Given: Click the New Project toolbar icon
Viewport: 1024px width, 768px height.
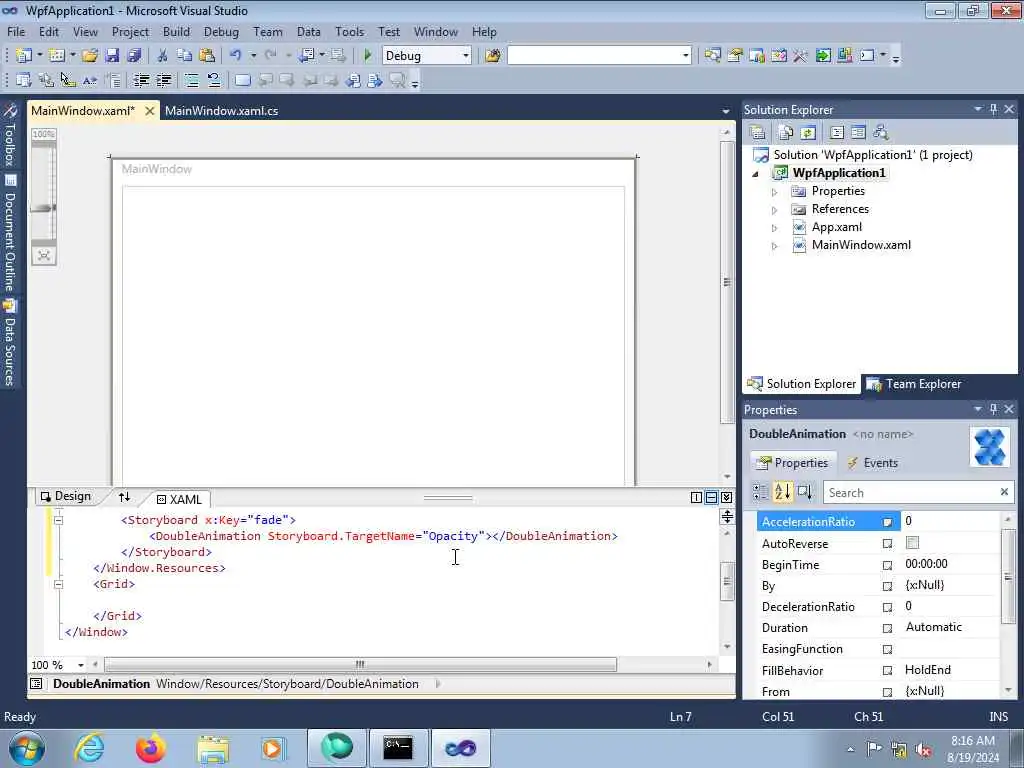Looking at the screenshot, I should click(24, 56).
